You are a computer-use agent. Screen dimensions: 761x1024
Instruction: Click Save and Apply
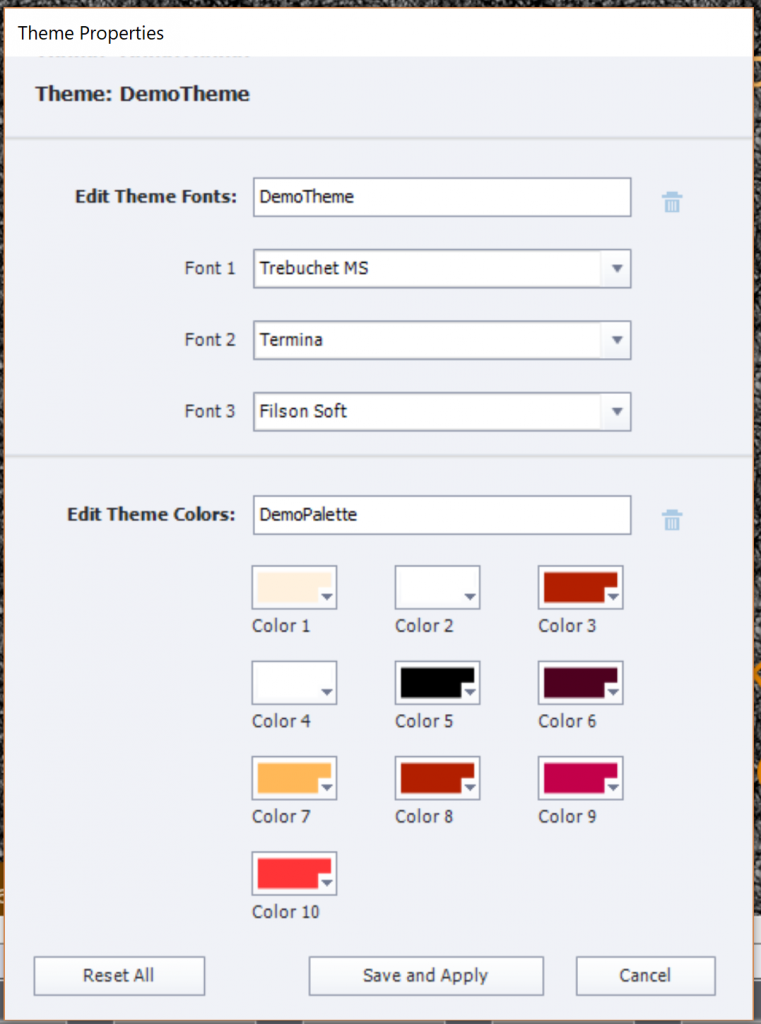pyautogui.click(x=425, y=975)
